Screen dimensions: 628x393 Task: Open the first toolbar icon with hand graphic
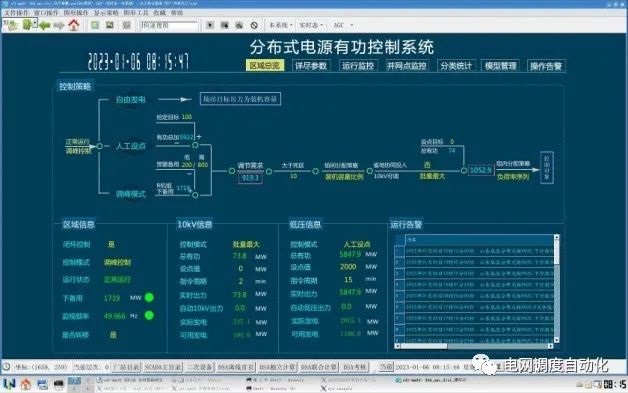click(x=10, y=25)
